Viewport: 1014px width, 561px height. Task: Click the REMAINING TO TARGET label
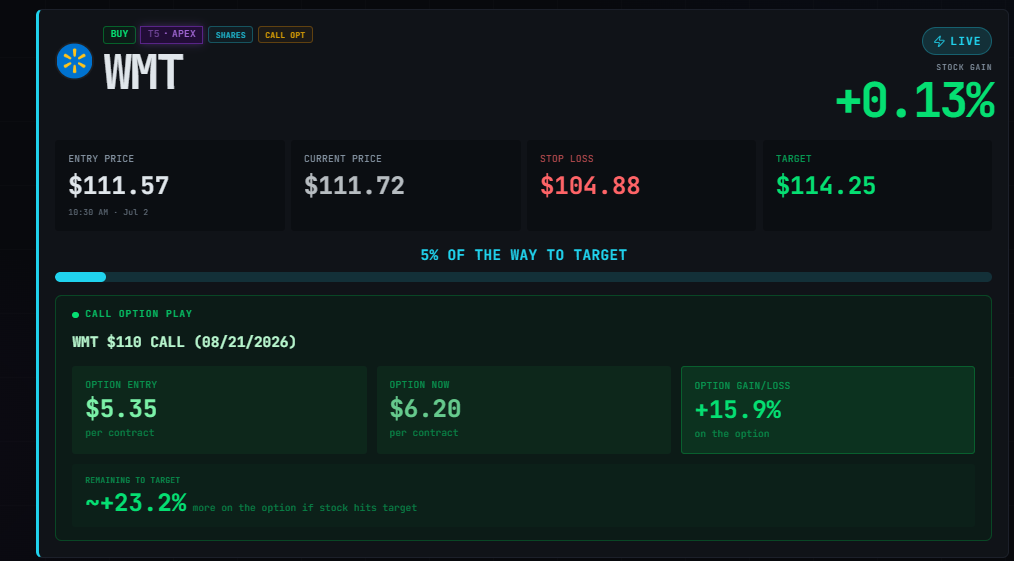133,480
